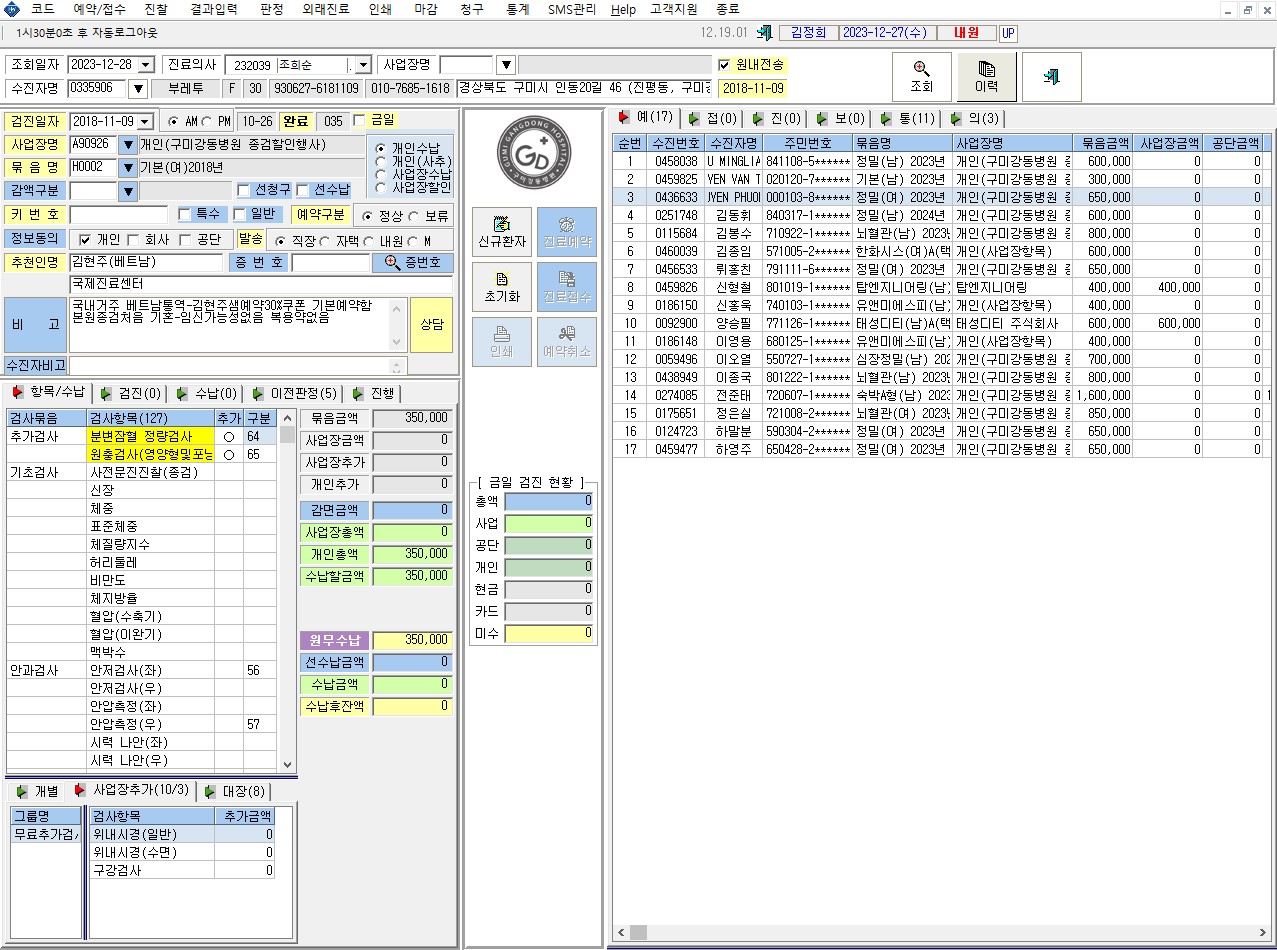The width and height of the screenshot is (1277, 950).
Task: Click the 증번호 search button
Action: pos(412,263)
